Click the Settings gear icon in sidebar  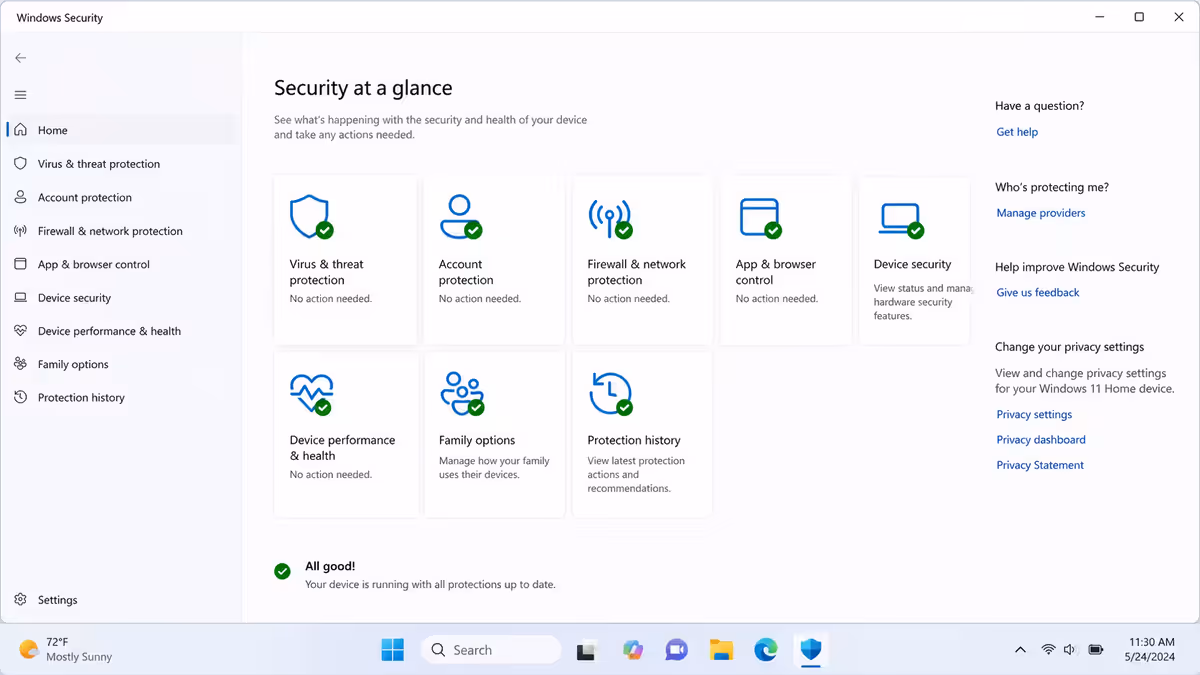coord(20,600)
